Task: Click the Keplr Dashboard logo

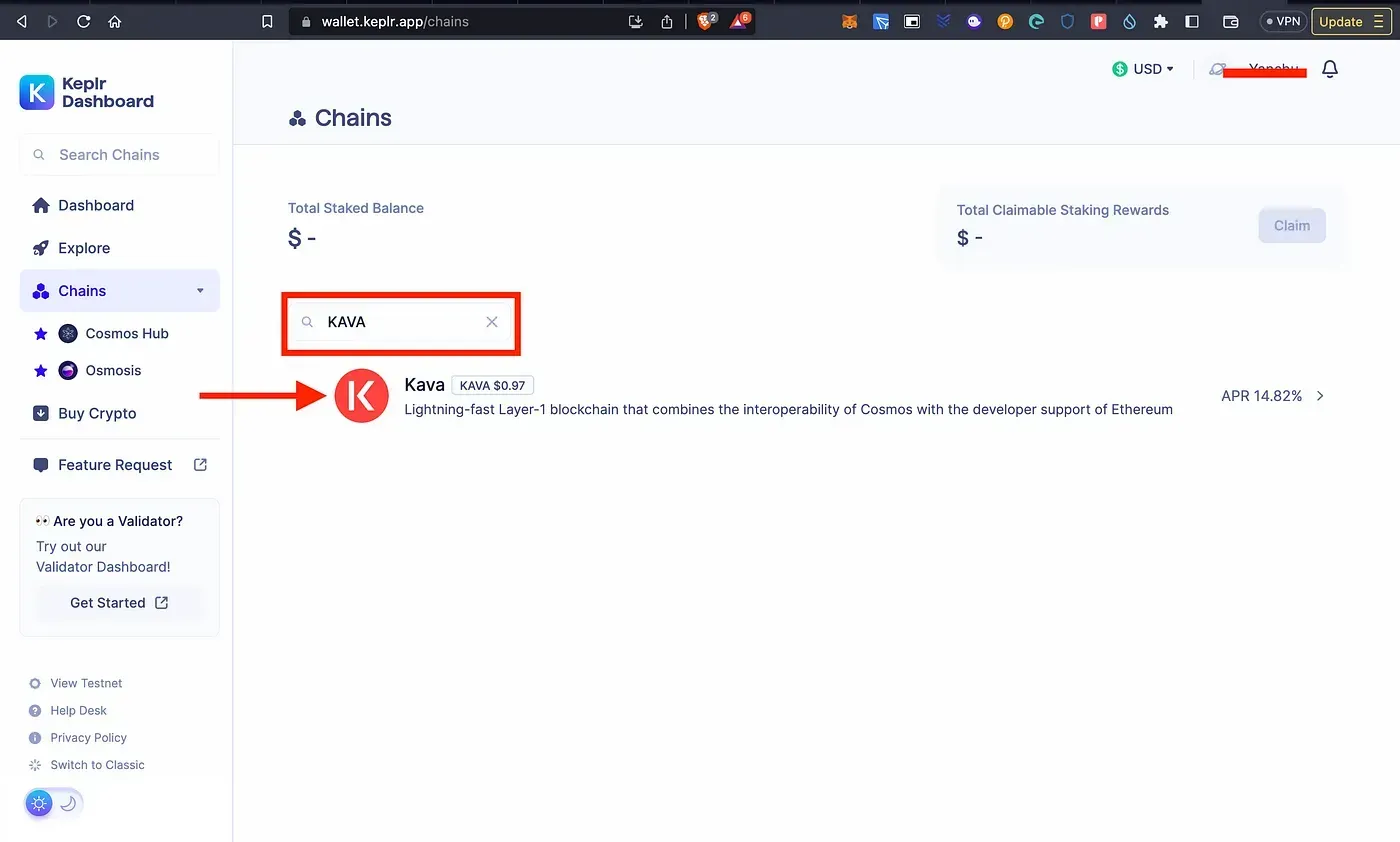Action: point(87,92)
